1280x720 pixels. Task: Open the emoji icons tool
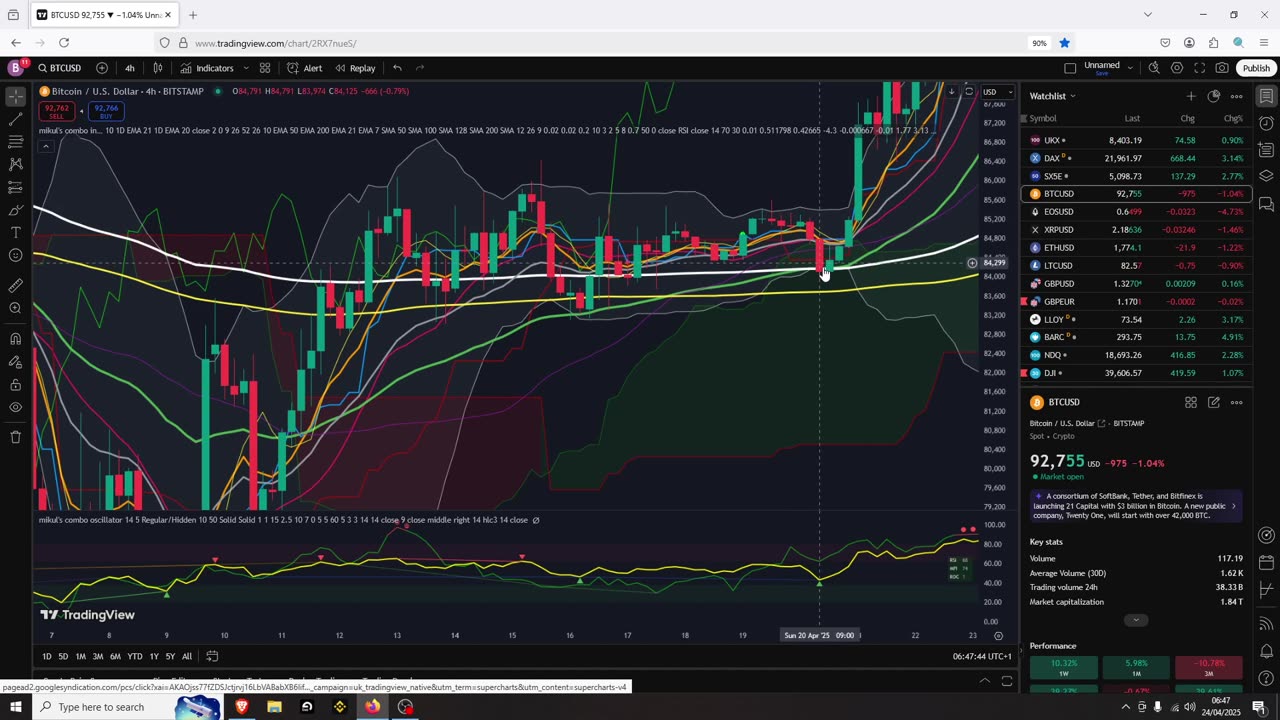[x=15, y=255]
